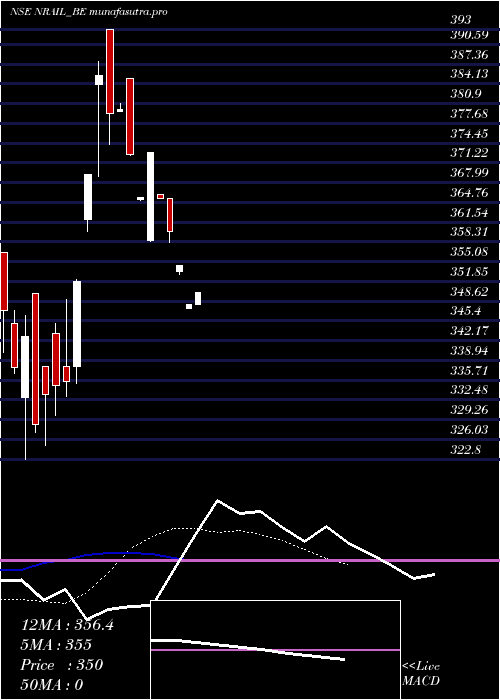Click the '<<Live MACD' label

(x=421, y=674)
